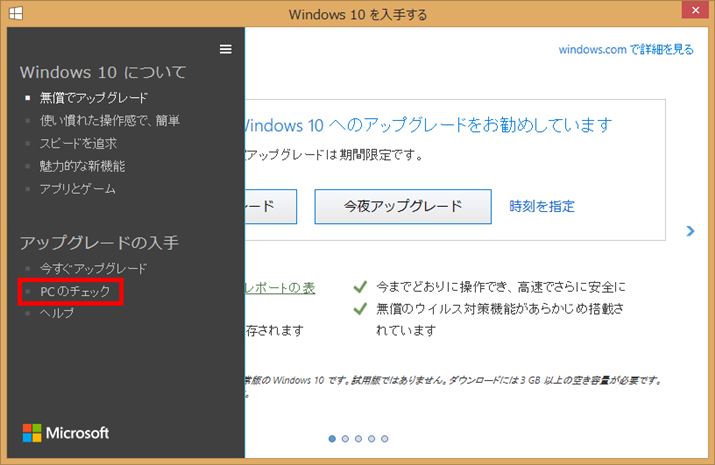Select the first page indicator dot
Viewport: 715px width, 465px height.
click(332, 439)
